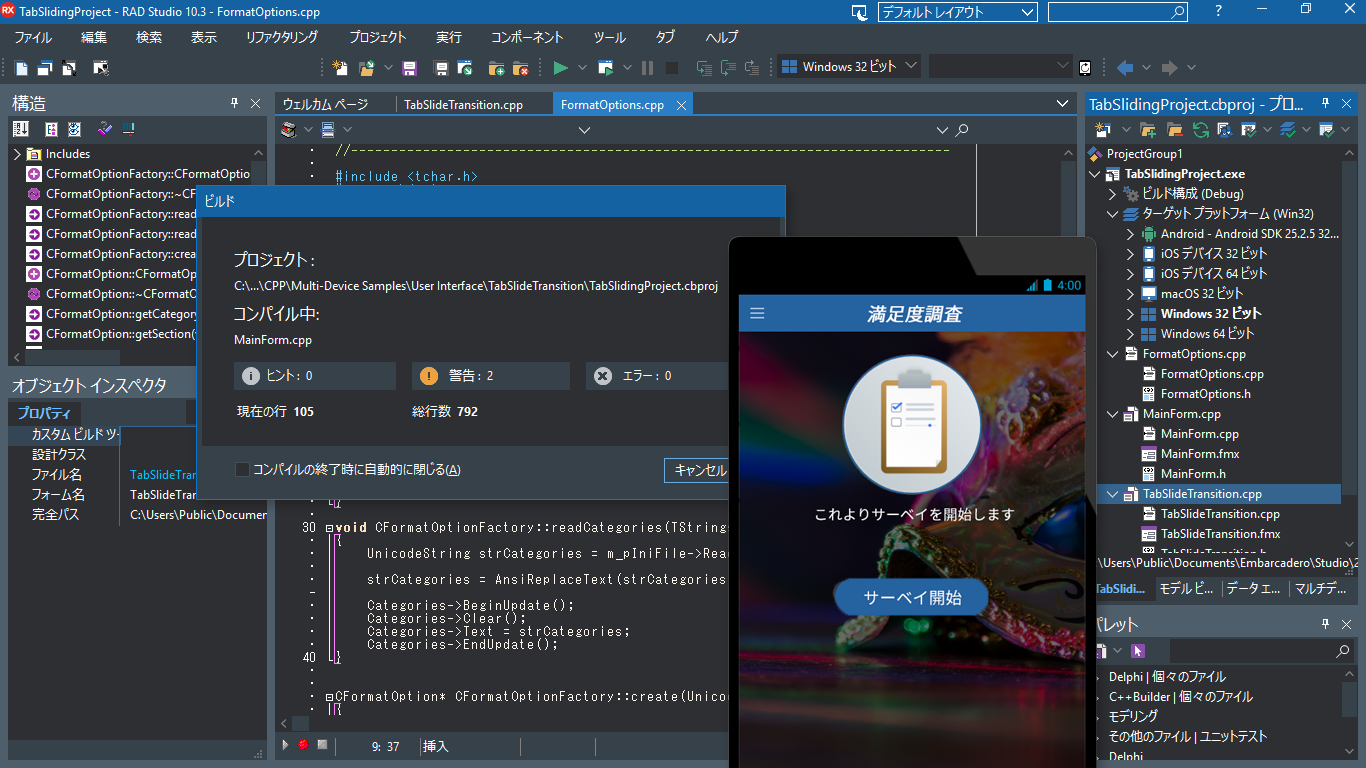Click the IDE search box in title bar
This screenshot has height=768, width=1366.
pyautogui.click(x=1118, y=12)
